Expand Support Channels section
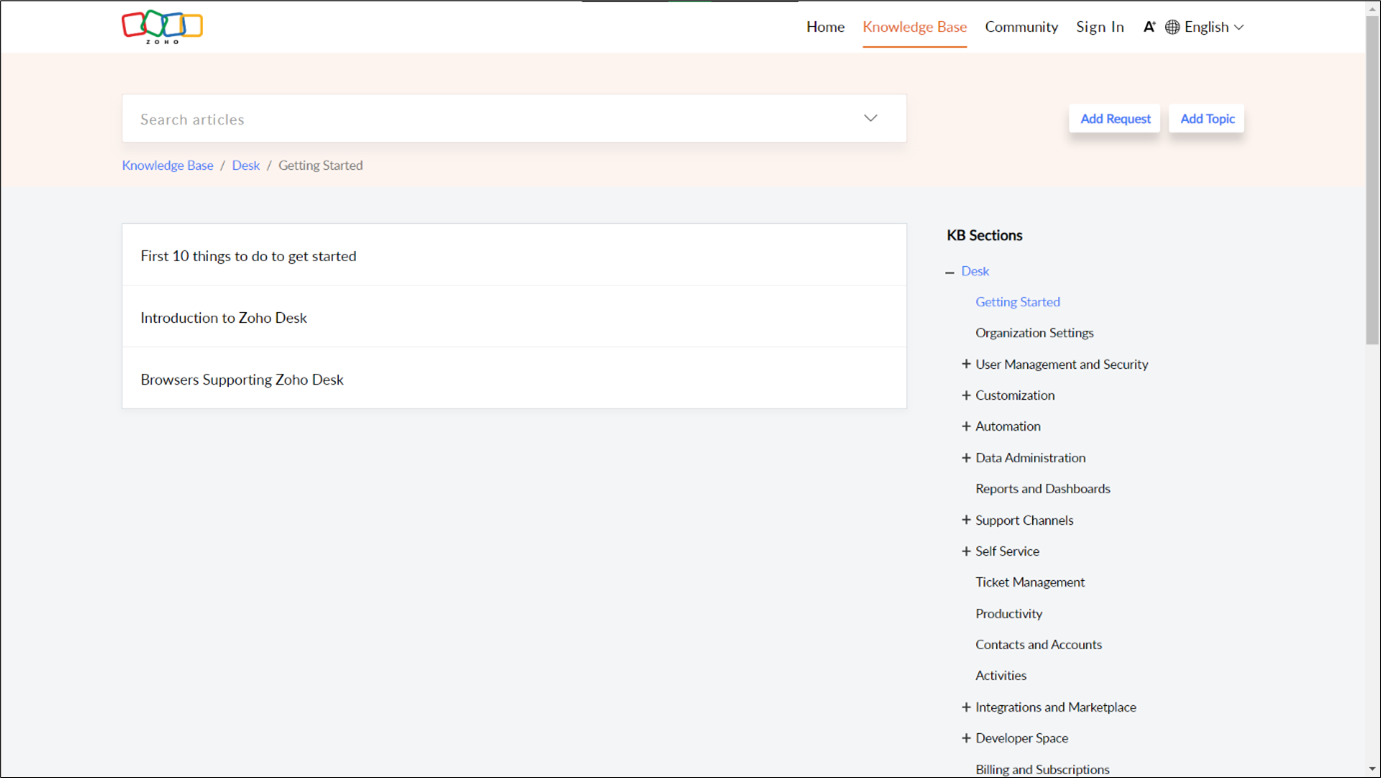1381x778 pixels. [x=966, y=520]
